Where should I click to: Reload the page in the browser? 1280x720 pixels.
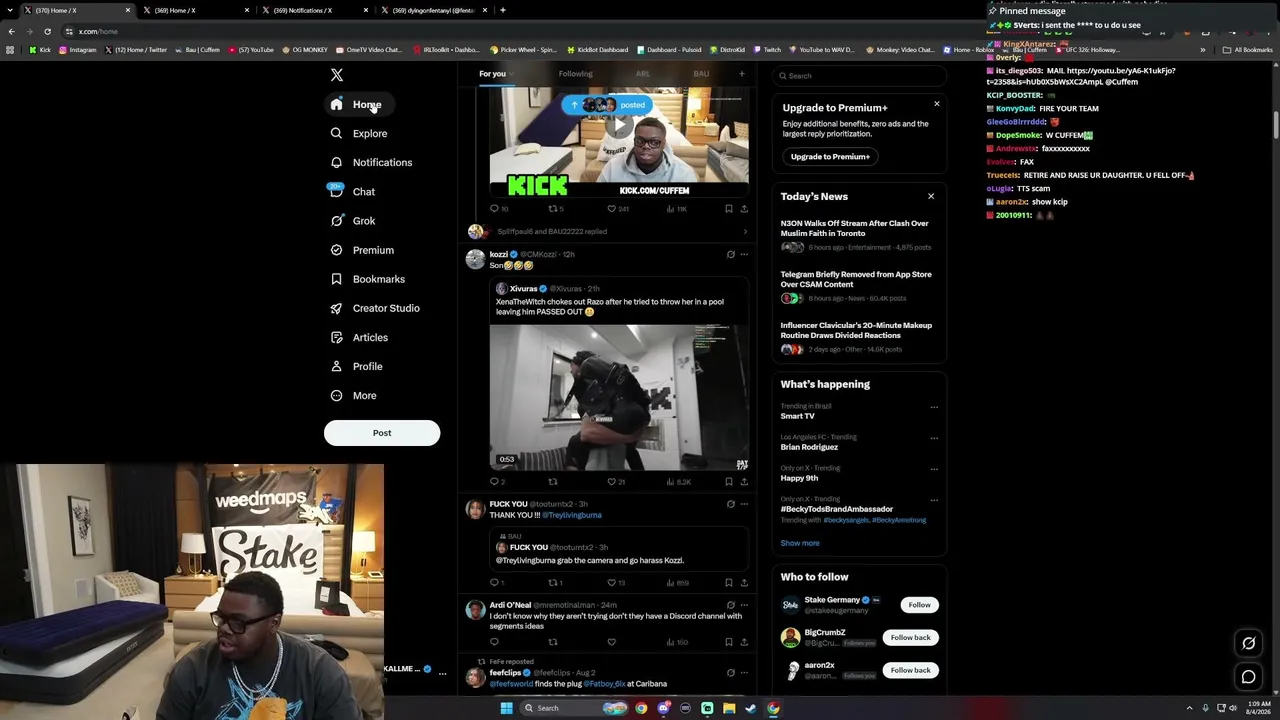[x=47, y=31]
